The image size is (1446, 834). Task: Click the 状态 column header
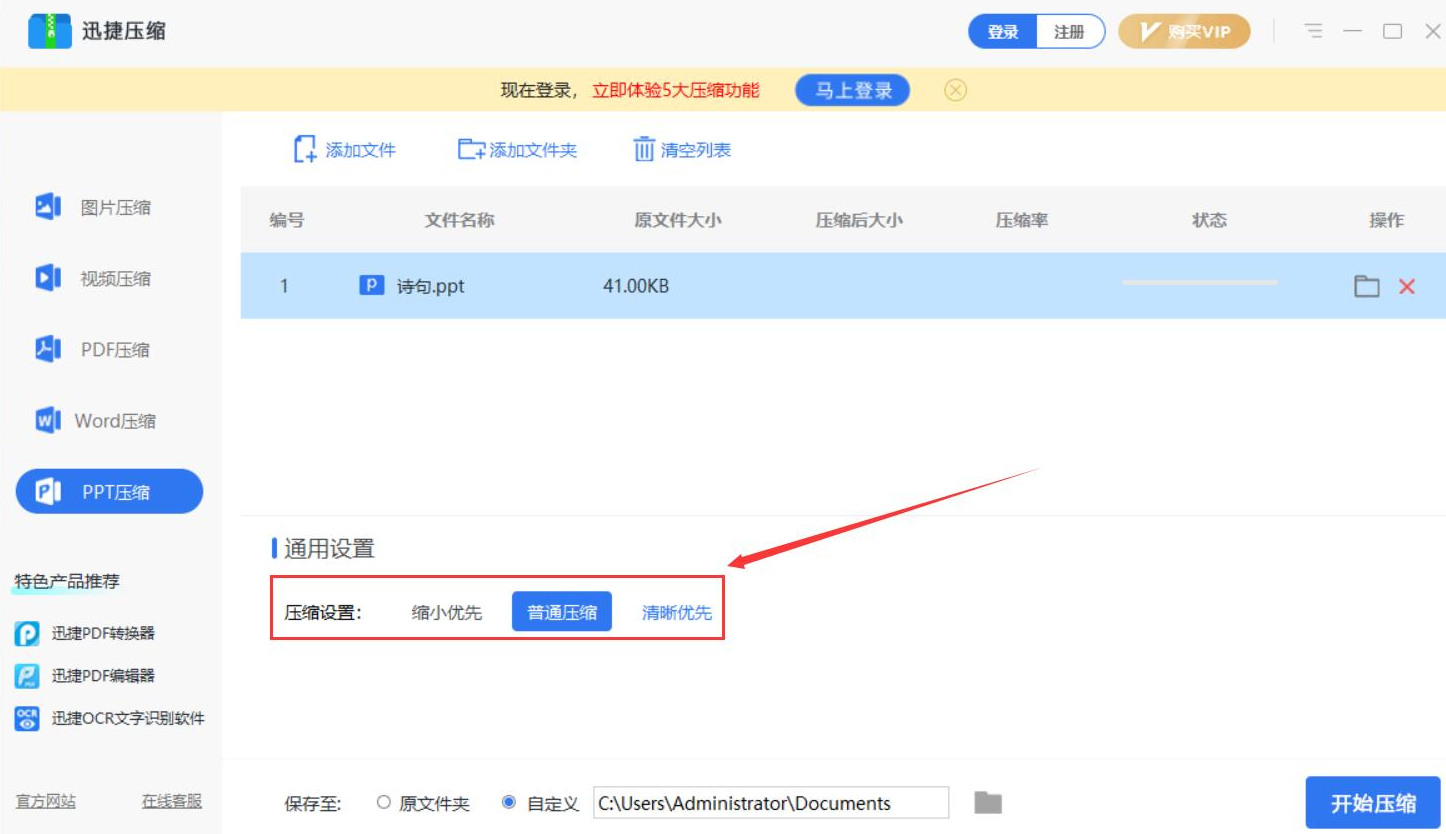[x=1209, y=220]
